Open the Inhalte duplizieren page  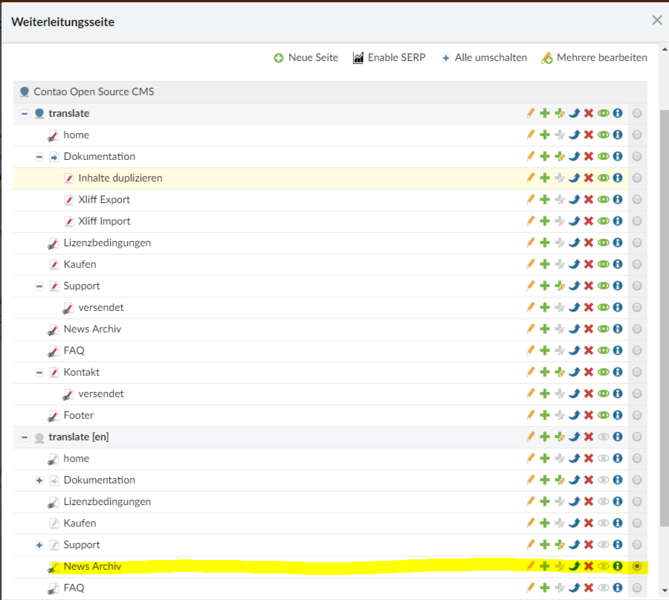[x=120, y=178]
